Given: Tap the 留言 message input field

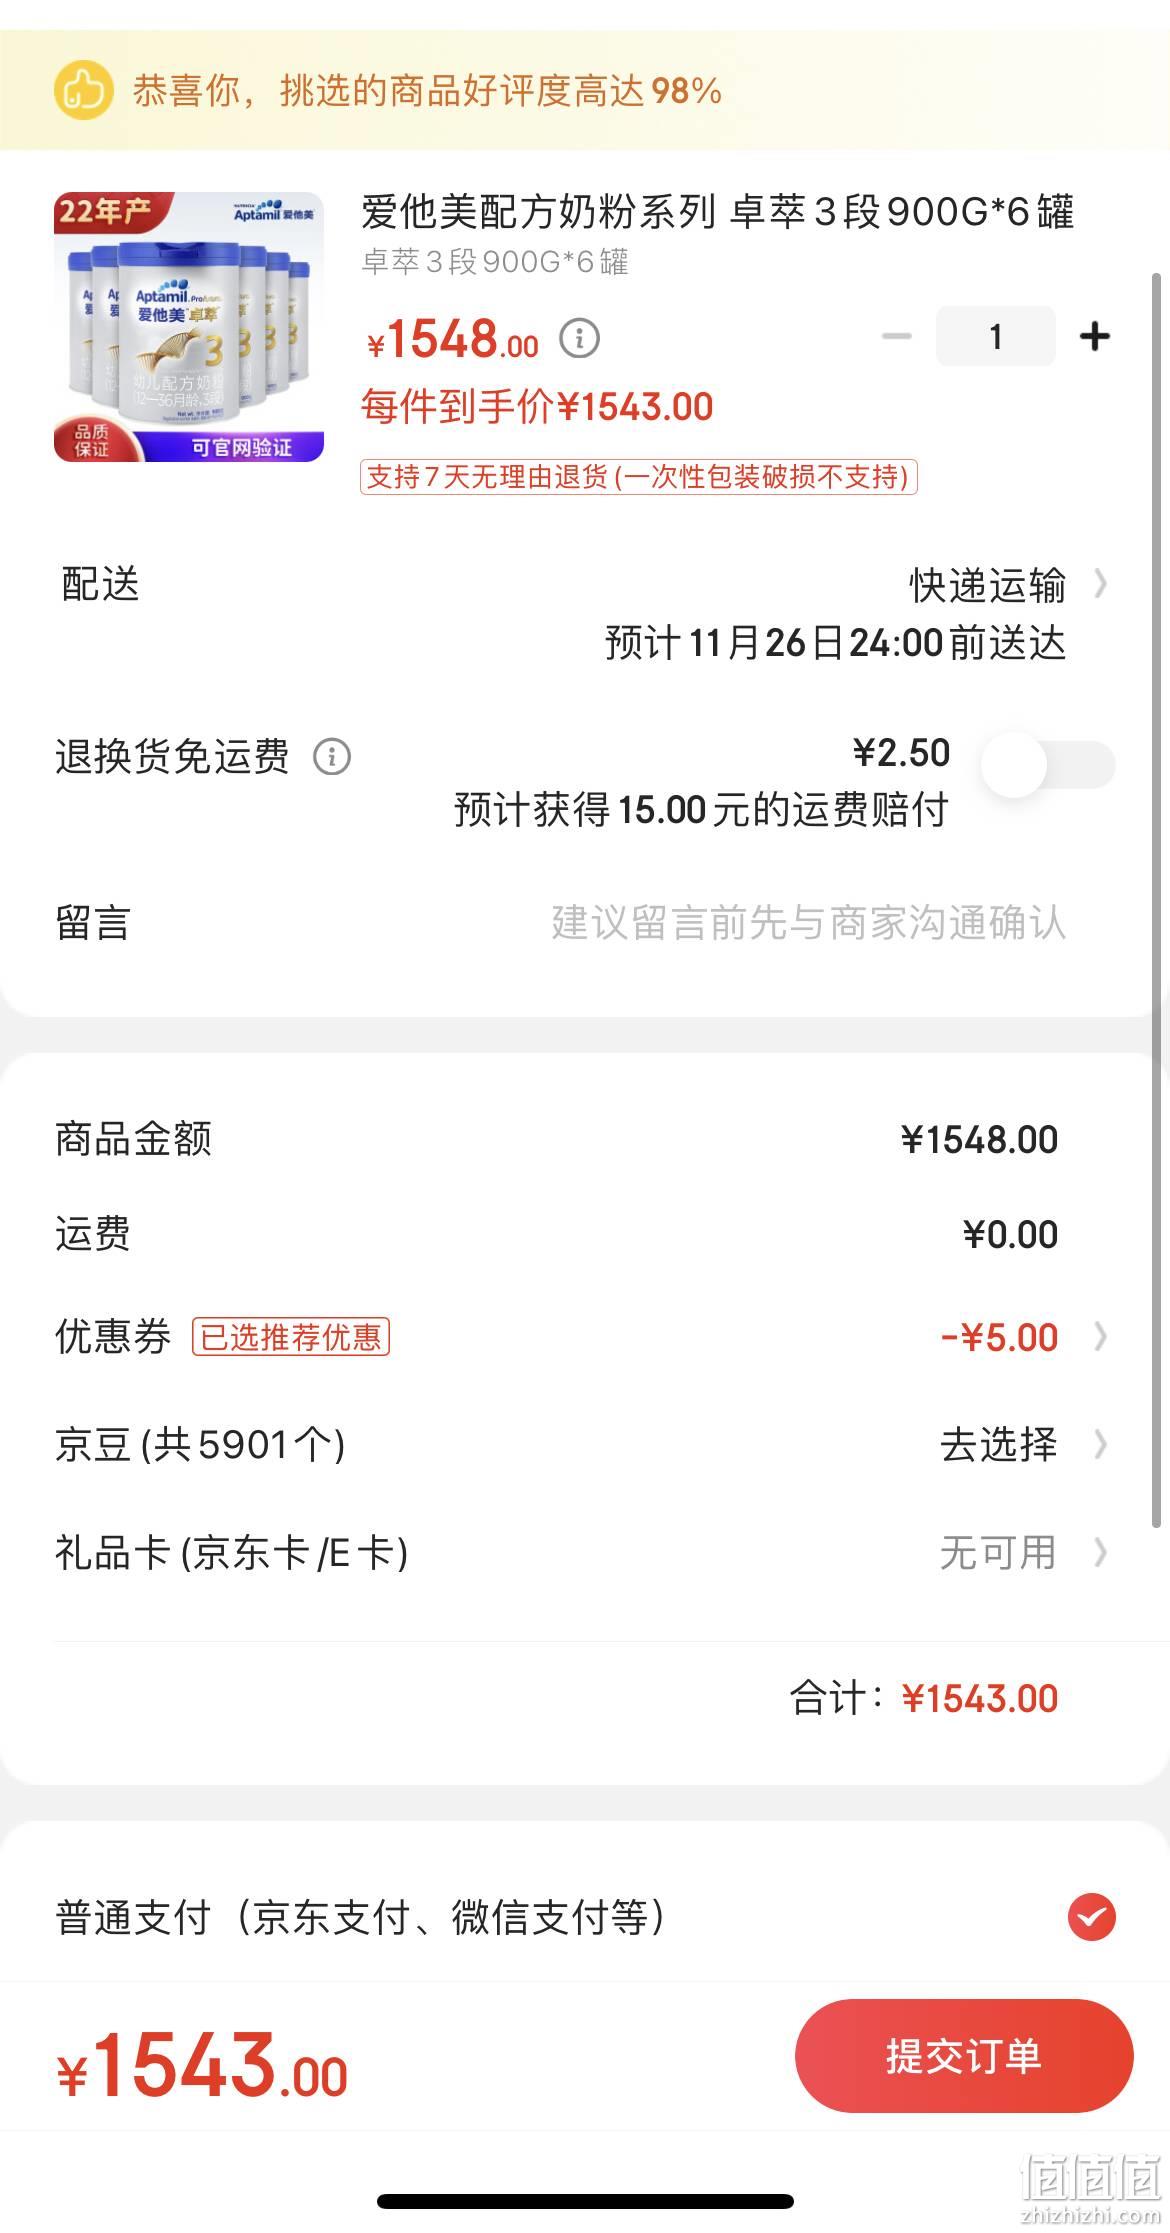Looking at the screenshot, I should (x=808, y=923).
